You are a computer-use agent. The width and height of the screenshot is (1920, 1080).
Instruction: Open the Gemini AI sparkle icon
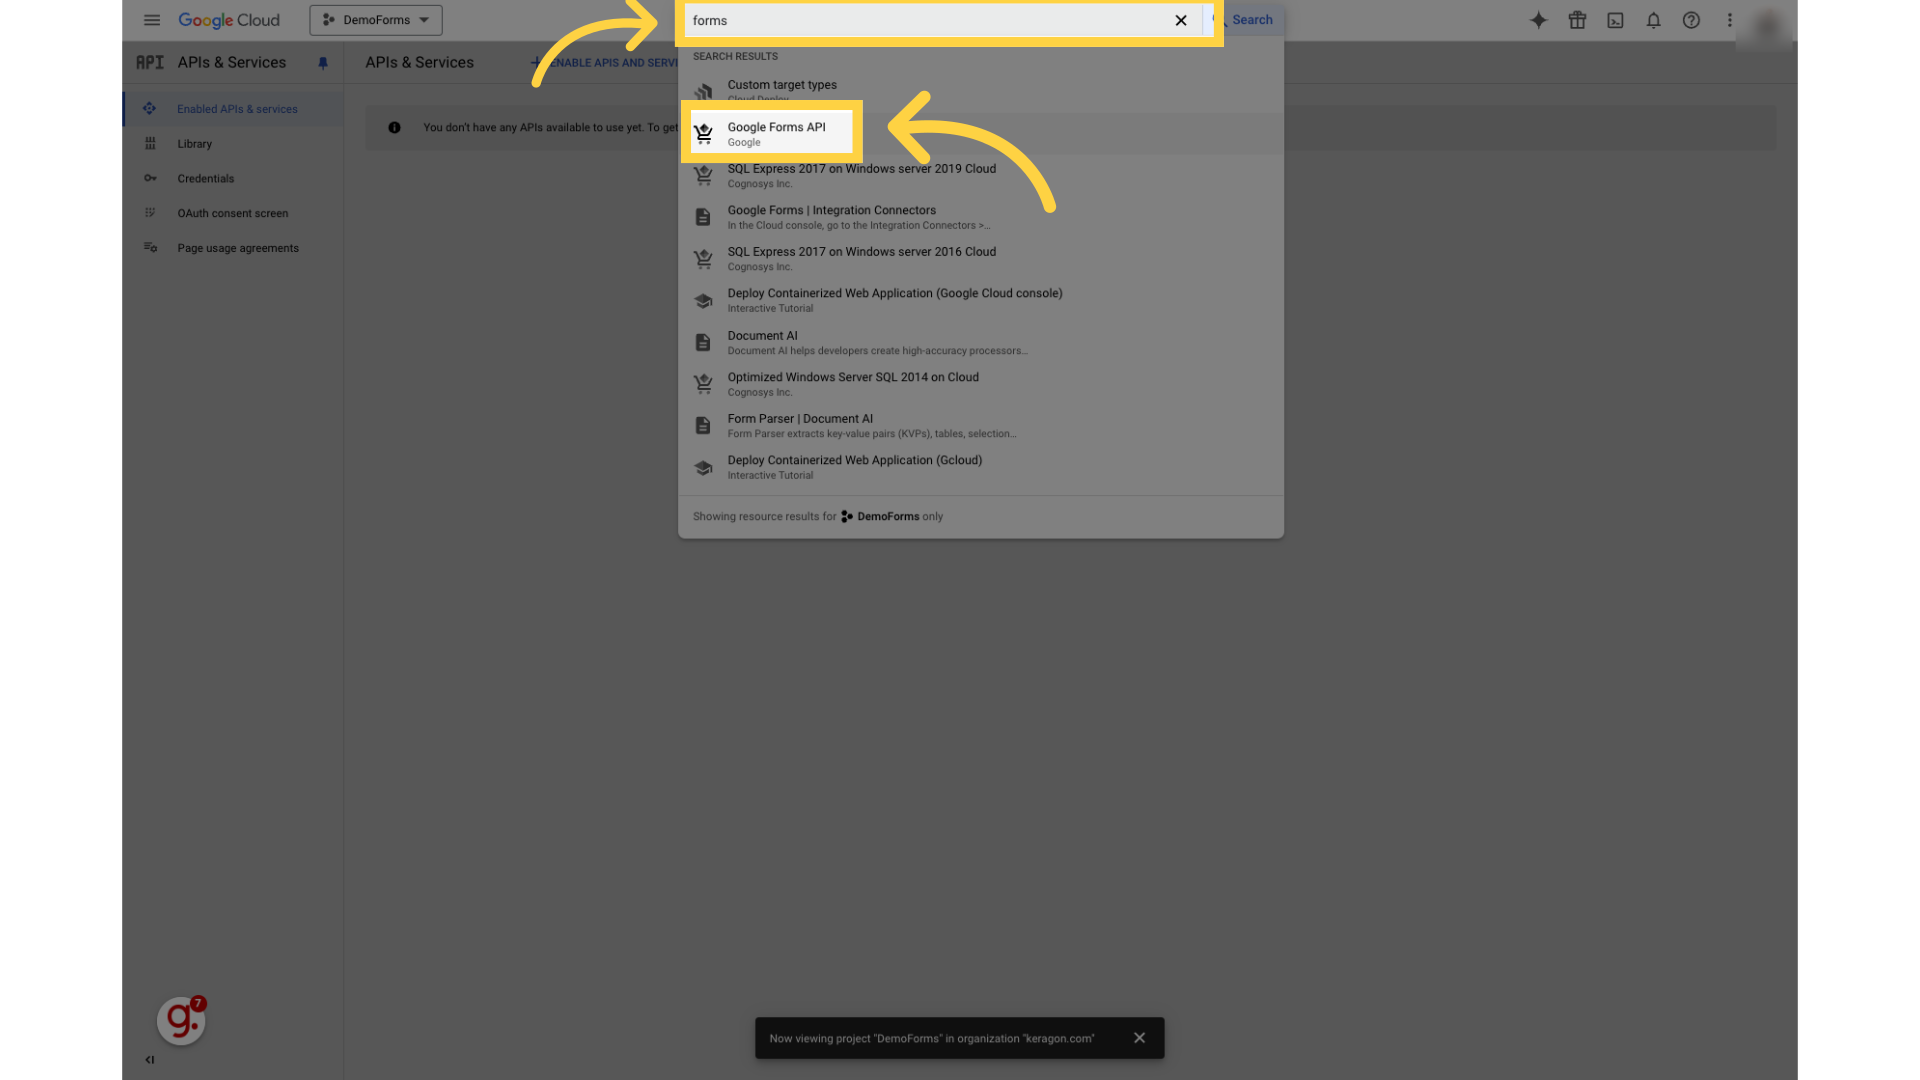click(x=1539, y=20)
